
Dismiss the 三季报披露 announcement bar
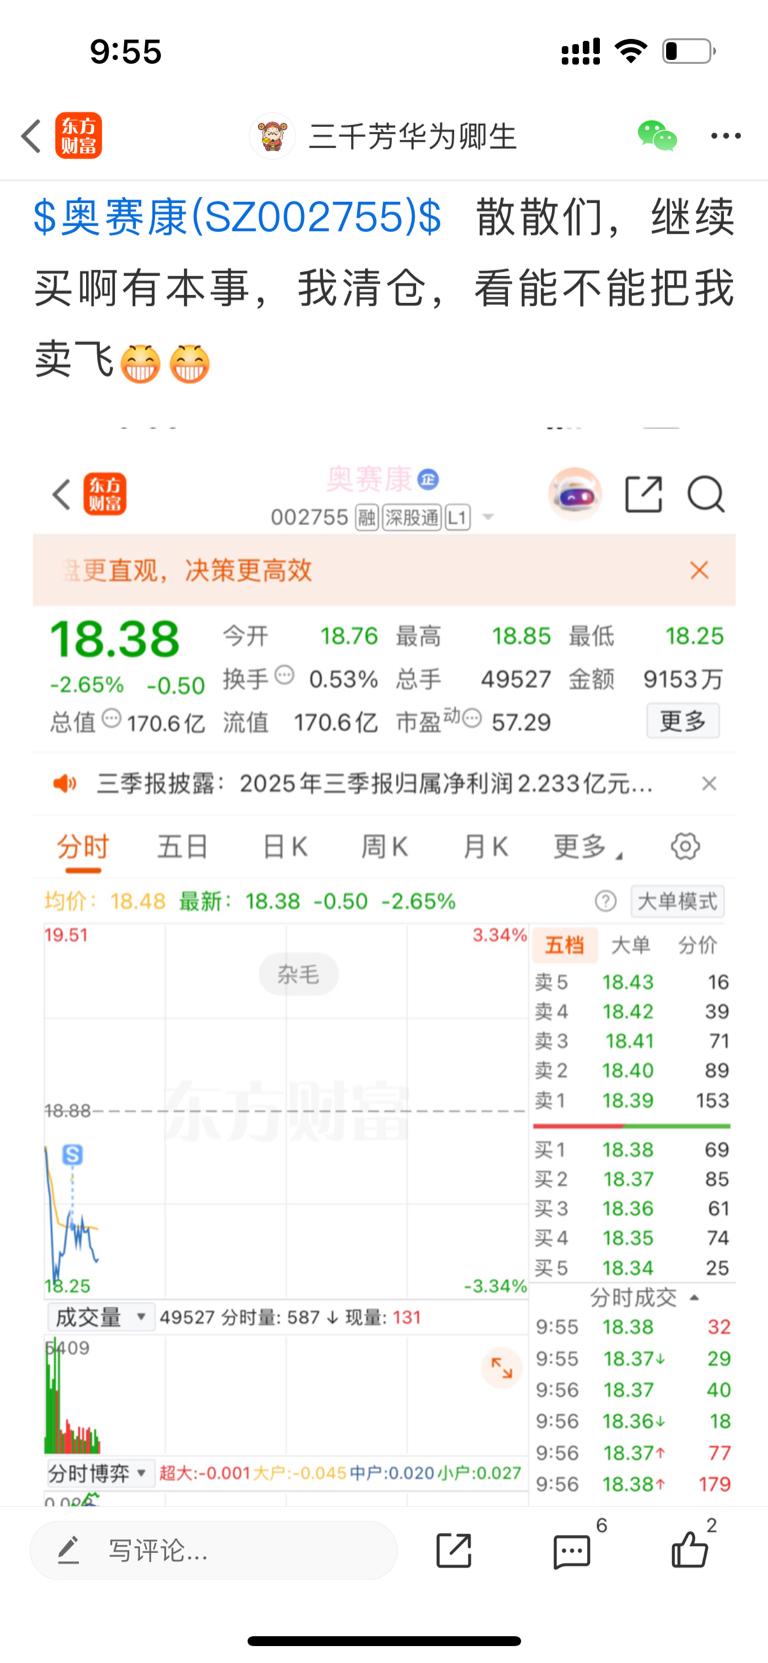(709, 784)
